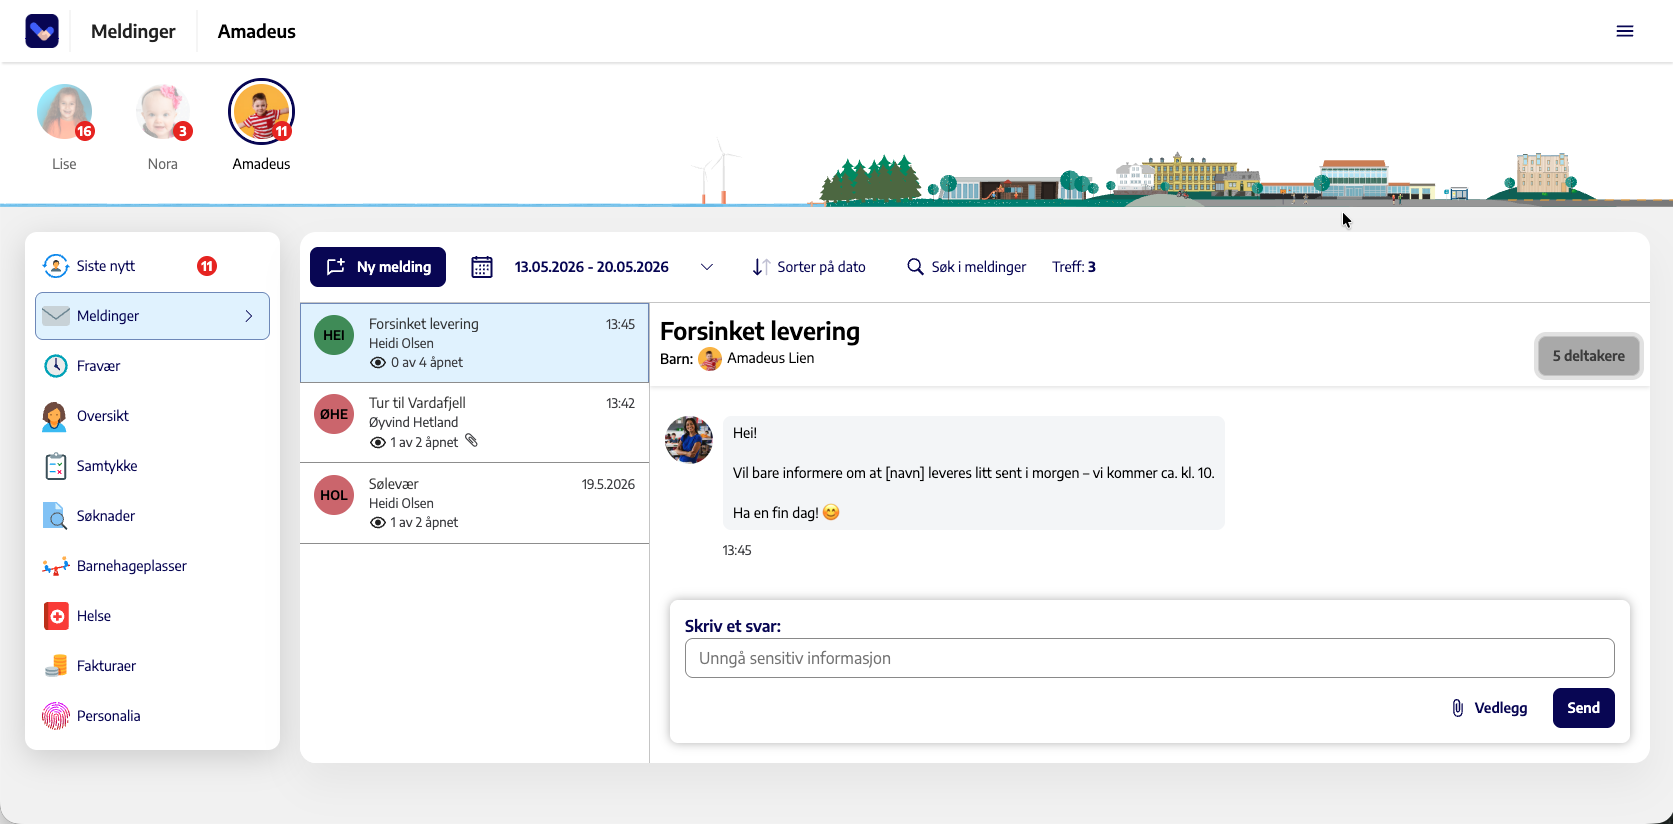Click the magnifying glass search icon

pos(915,267)
